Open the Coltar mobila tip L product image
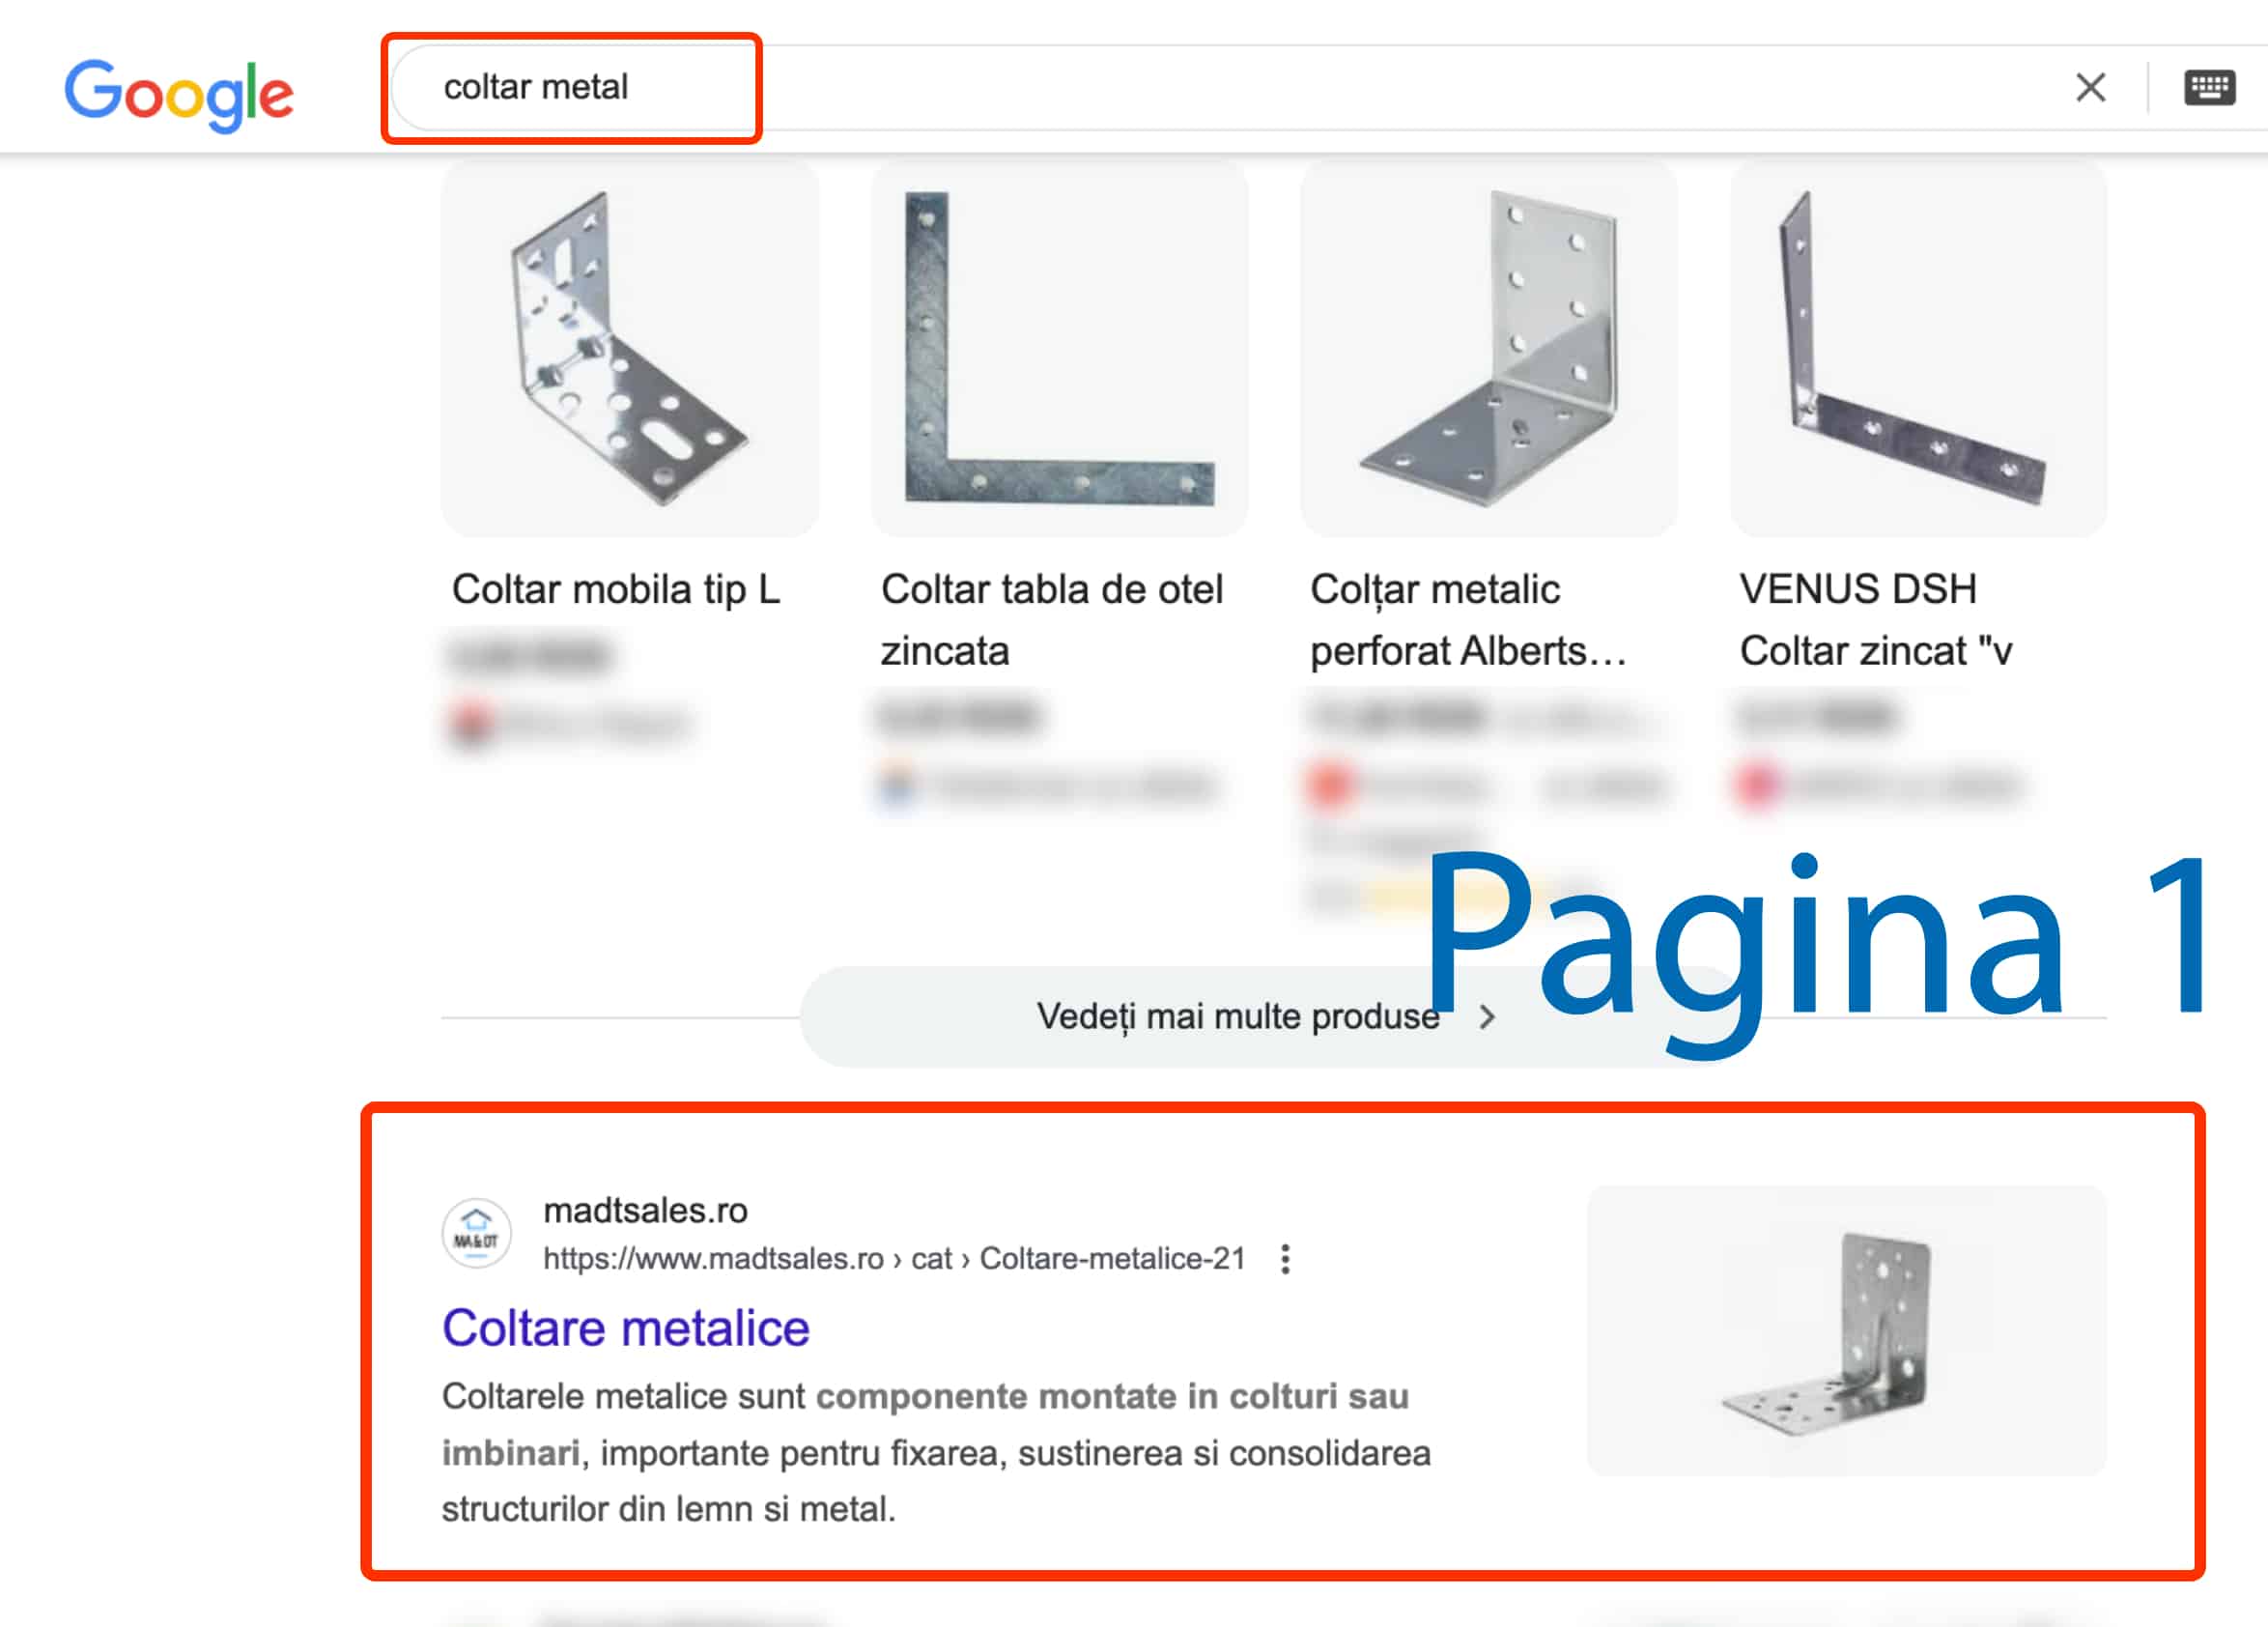The image size is (2268, 1627). [x=630, y=348]
